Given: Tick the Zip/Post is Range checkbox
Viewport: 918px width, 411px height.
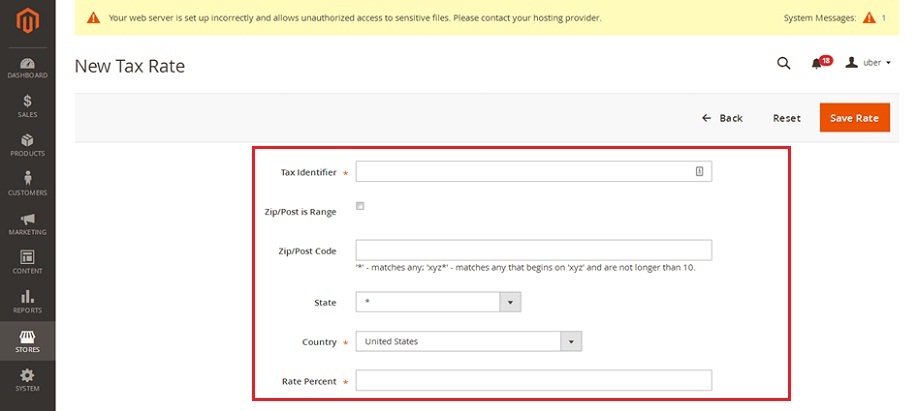Looking at the screenshot, I should point(360,206).
